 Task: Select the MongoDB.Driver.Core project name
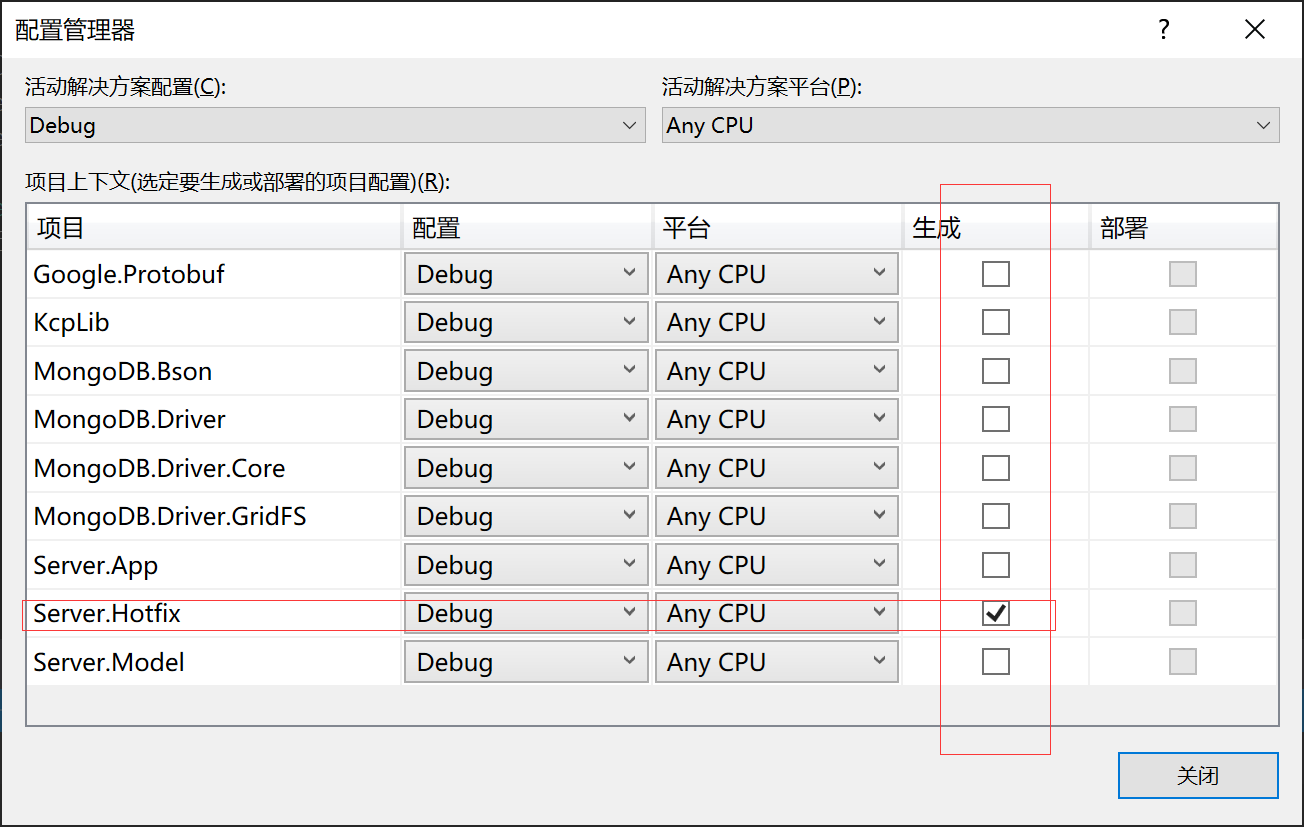pos(159,468)
